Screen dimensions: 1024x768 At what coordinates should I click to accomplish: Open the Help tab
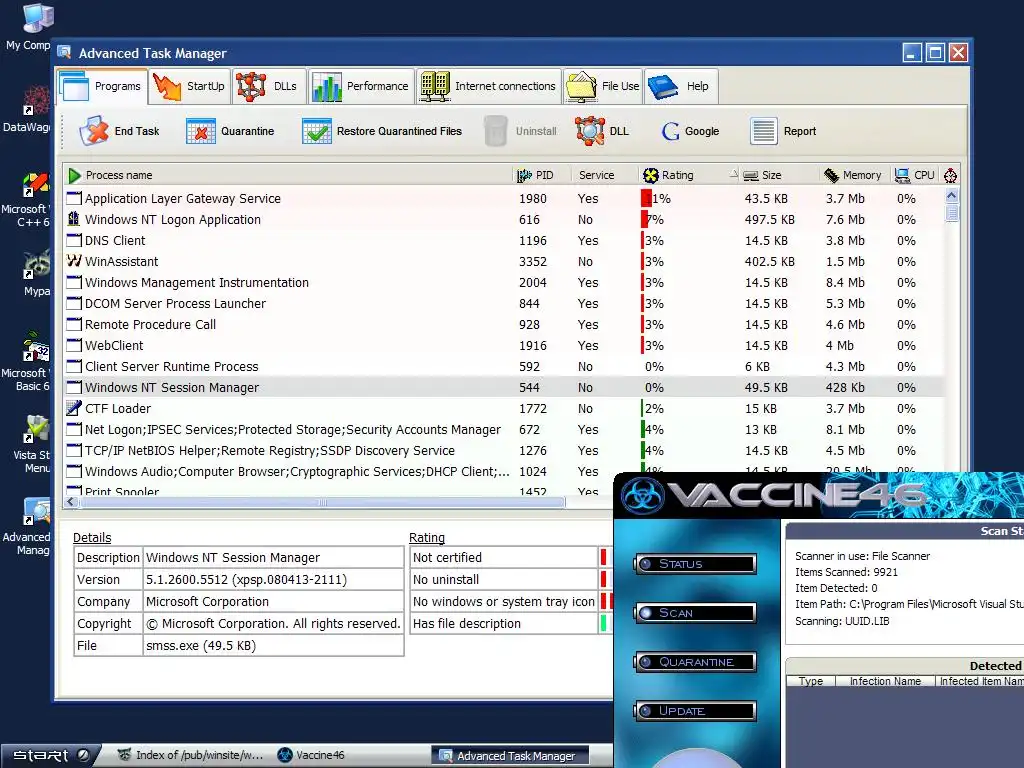tap(681, 86)
